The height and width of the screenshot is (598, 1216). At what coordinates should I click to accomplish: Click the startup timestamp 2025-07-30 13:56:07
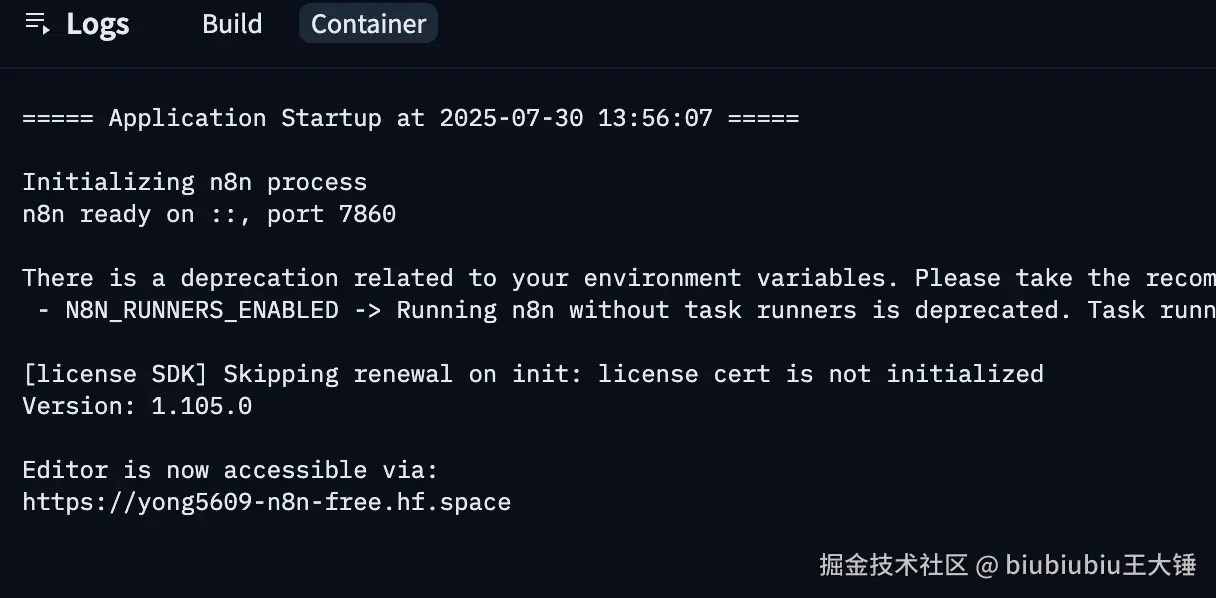(576, 118)
